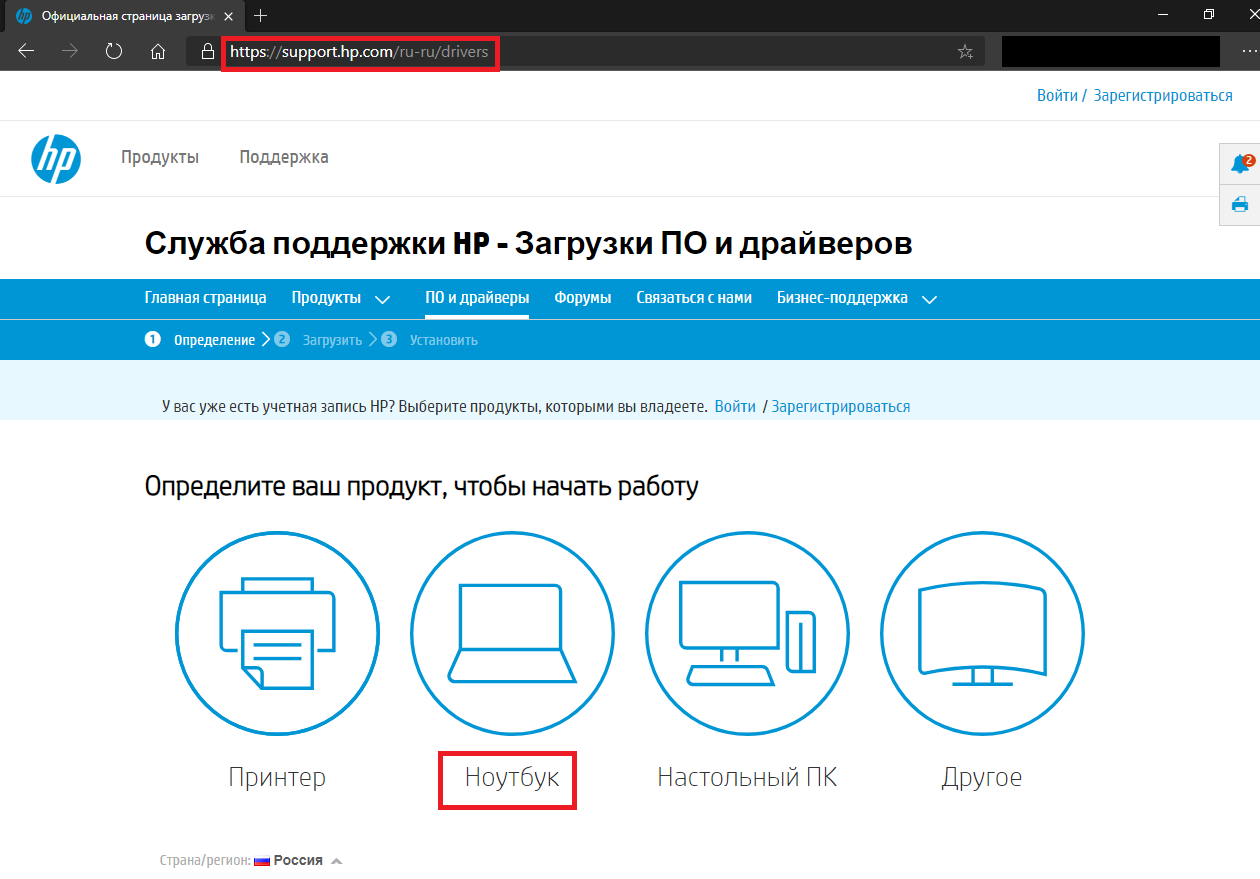The image size is (1260, 879).
Task: Select the ПО и драйверы tab
Action: (x=477, y=298)
